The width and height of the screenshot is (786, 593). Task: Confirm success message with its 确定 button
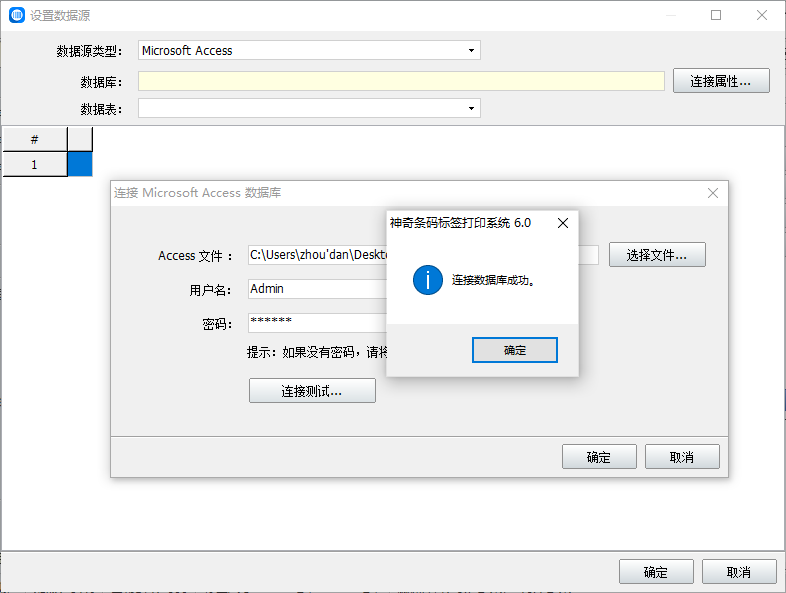pyautogui.click(x=514, y=350)
